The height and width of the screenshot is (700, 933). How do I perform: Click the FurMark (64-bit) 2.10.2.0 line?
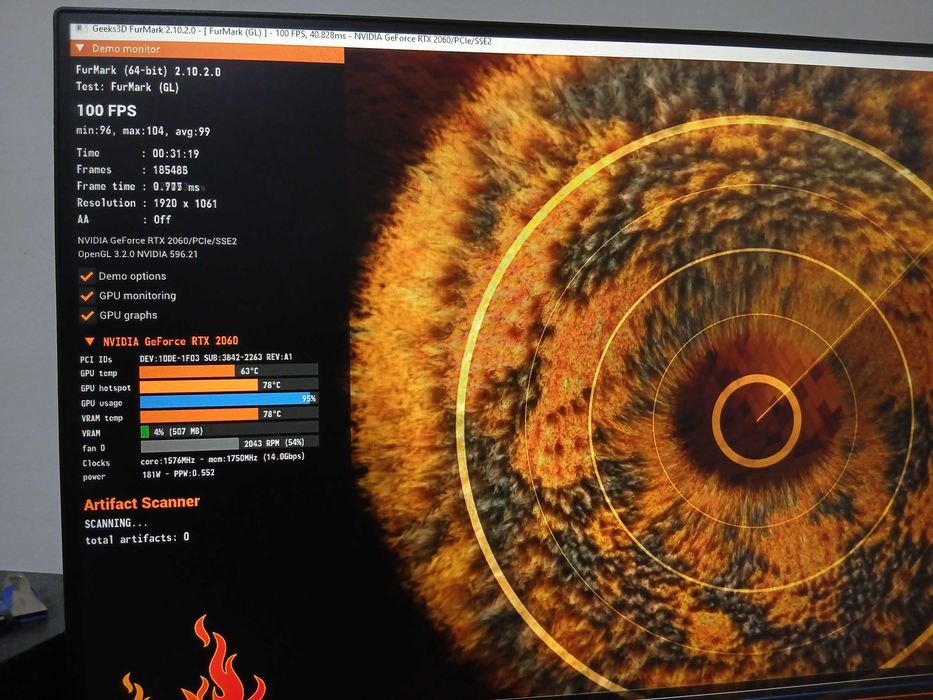148,71
